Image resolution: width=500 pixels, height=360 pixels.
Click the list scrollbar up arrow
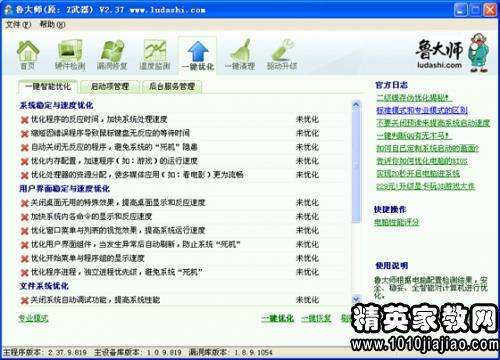coord(356,105)
